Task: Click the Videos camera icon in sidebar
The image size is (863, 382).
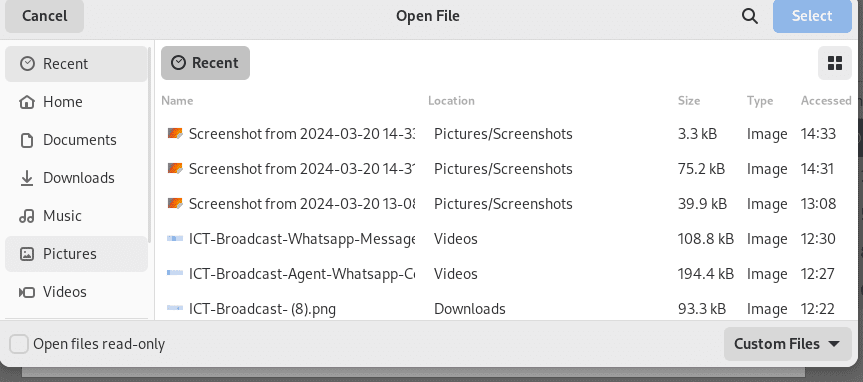Action: point(27,292)
